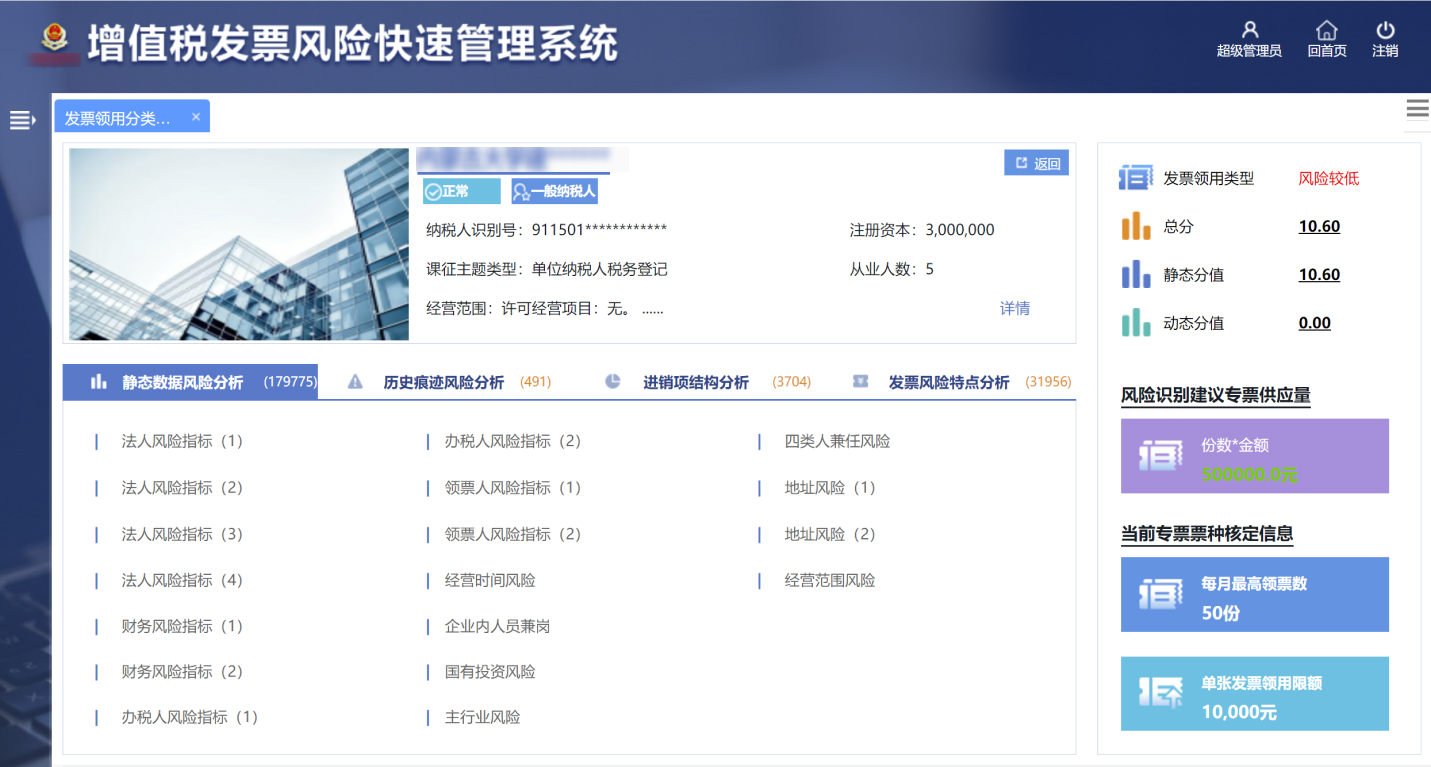
Task: Open 企业内人员兼岗 item
Action: [x=498, y=626]
